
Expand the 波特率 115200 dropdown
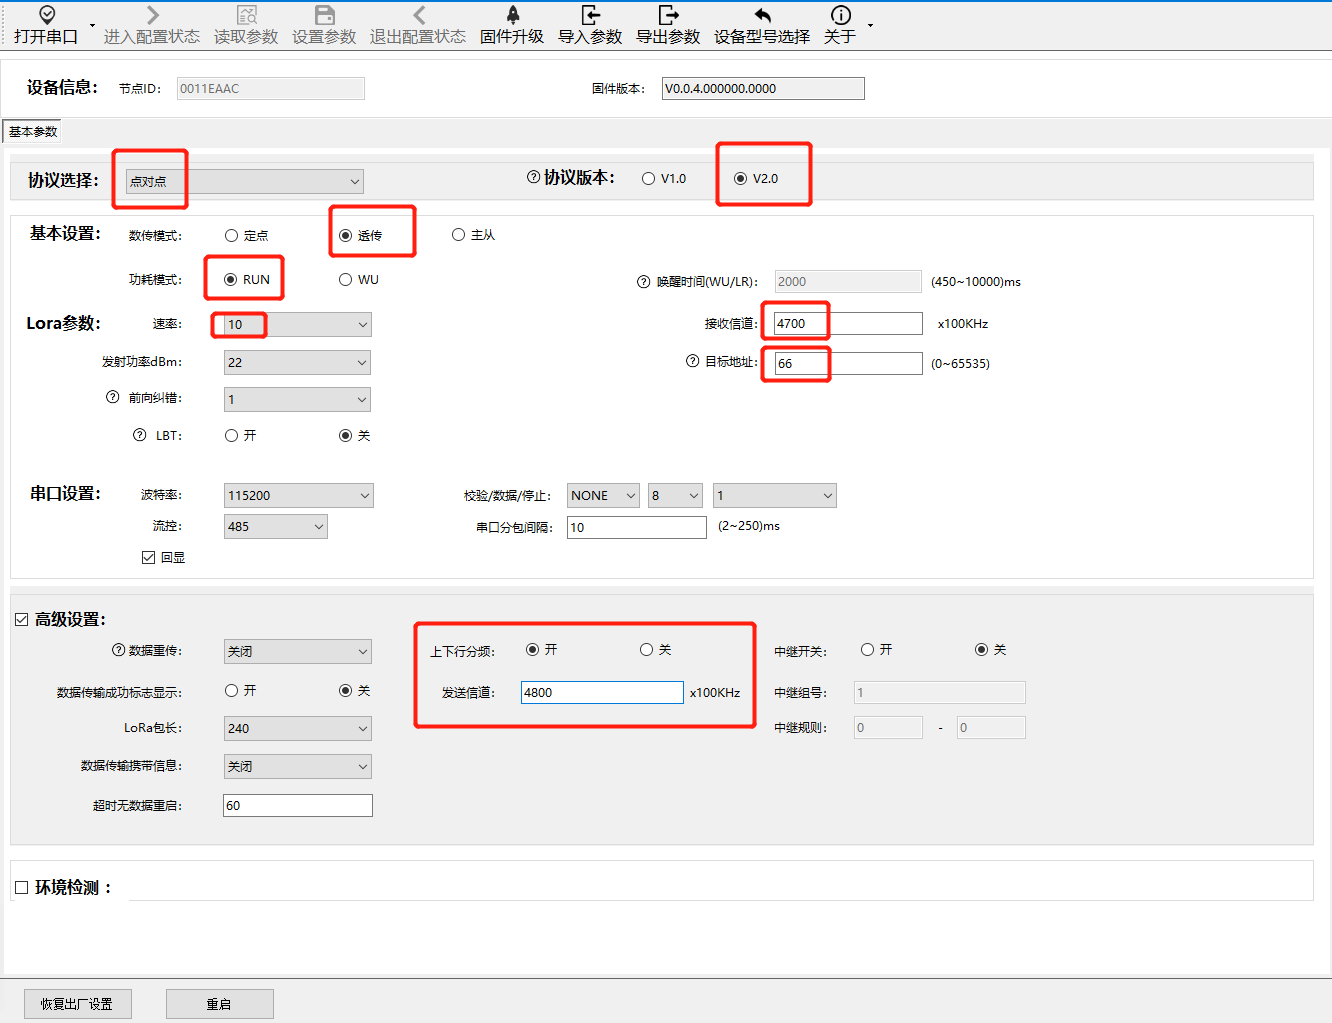tap(298, 496)
